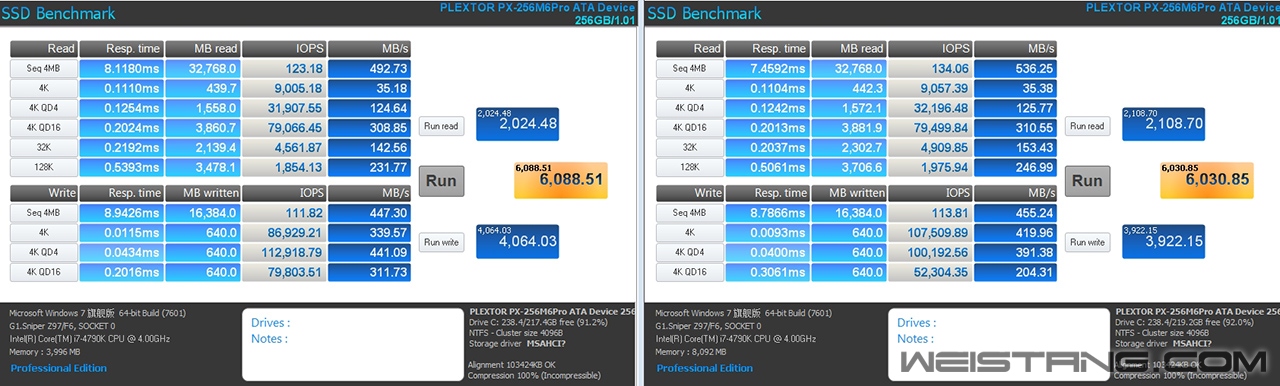Screen dimensions: 1280x386
Task: Select right Write Seq 4MB test
Action: 689,212
